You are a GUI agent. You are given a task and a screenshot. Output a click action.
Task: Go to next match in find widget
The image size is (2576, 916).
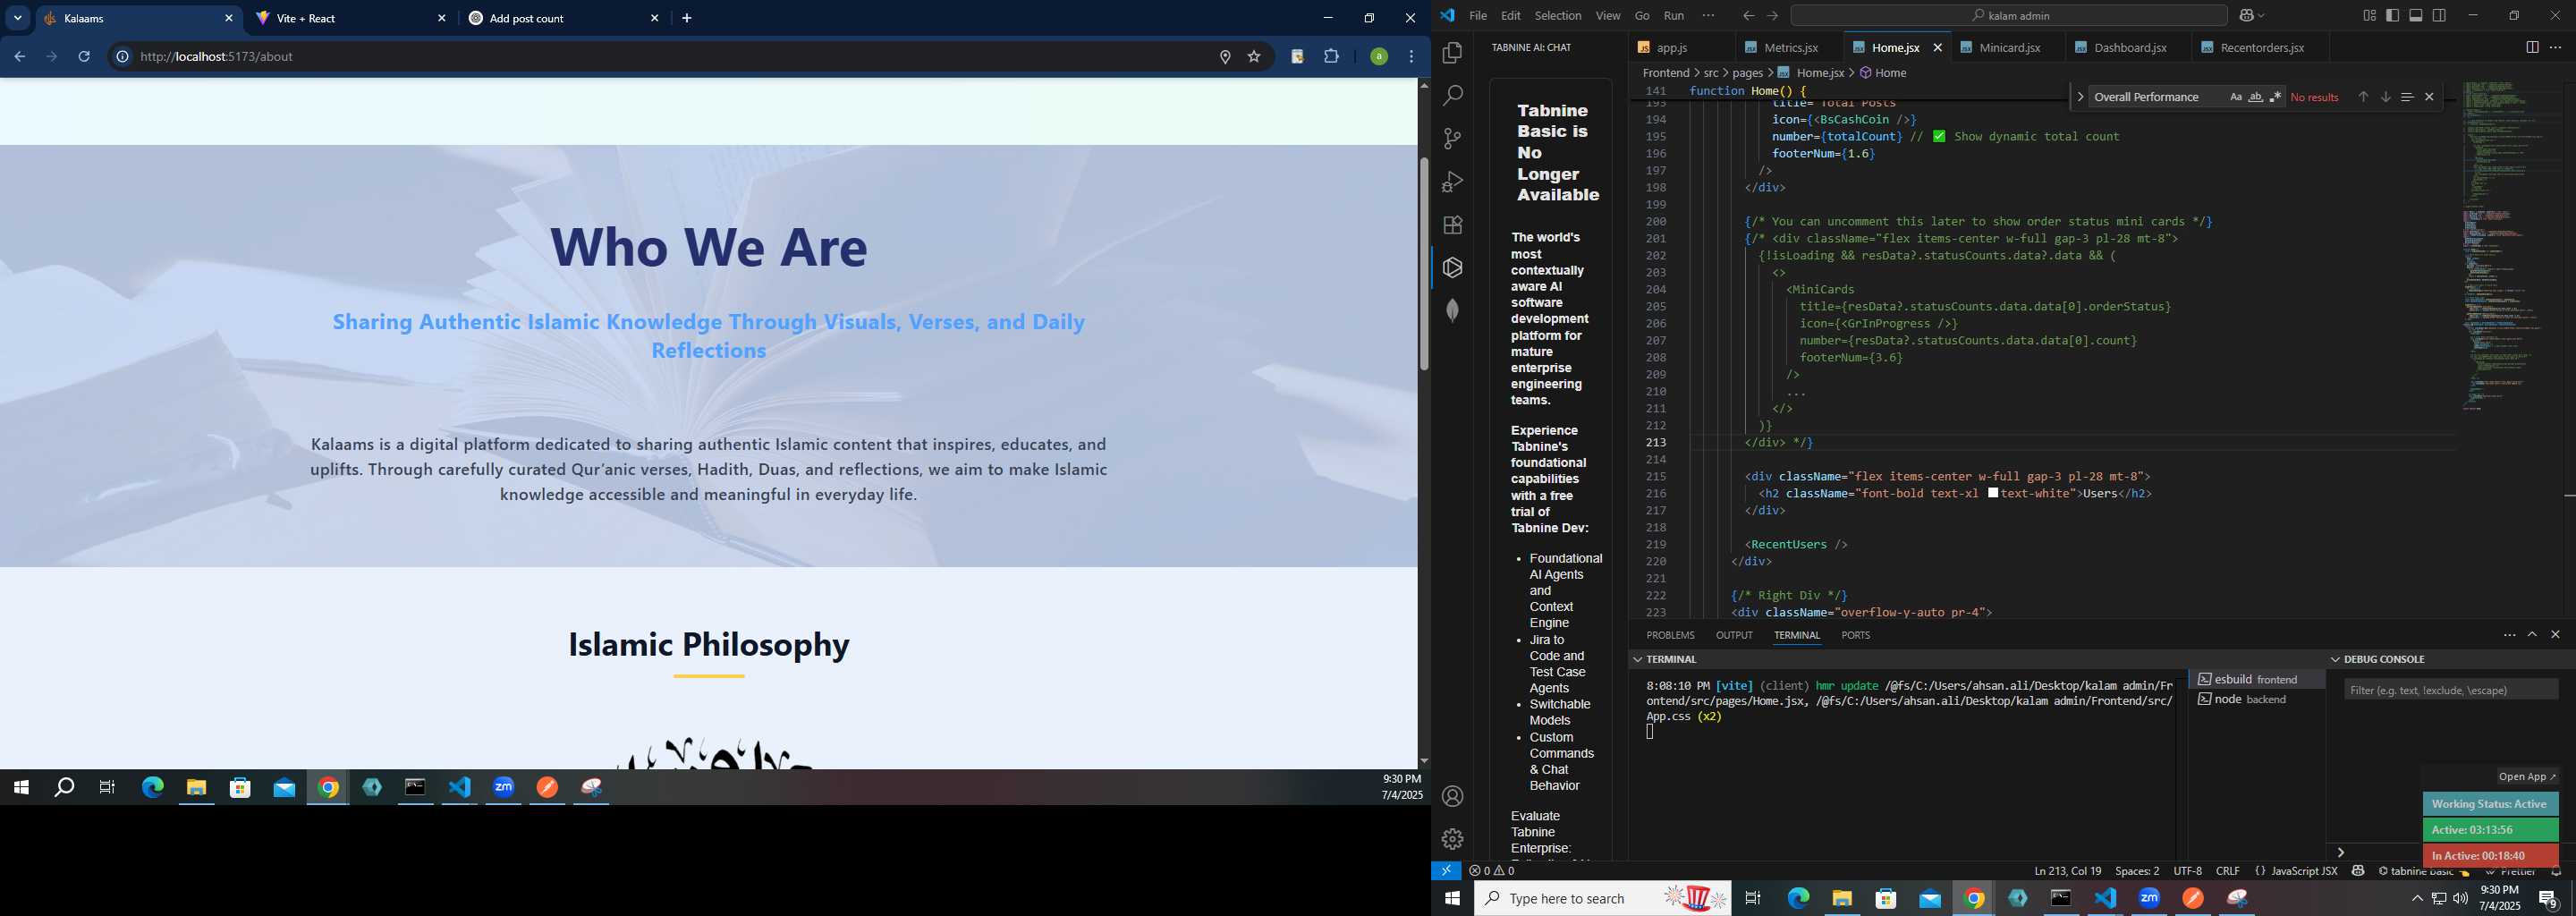[x=2385, y=97]
